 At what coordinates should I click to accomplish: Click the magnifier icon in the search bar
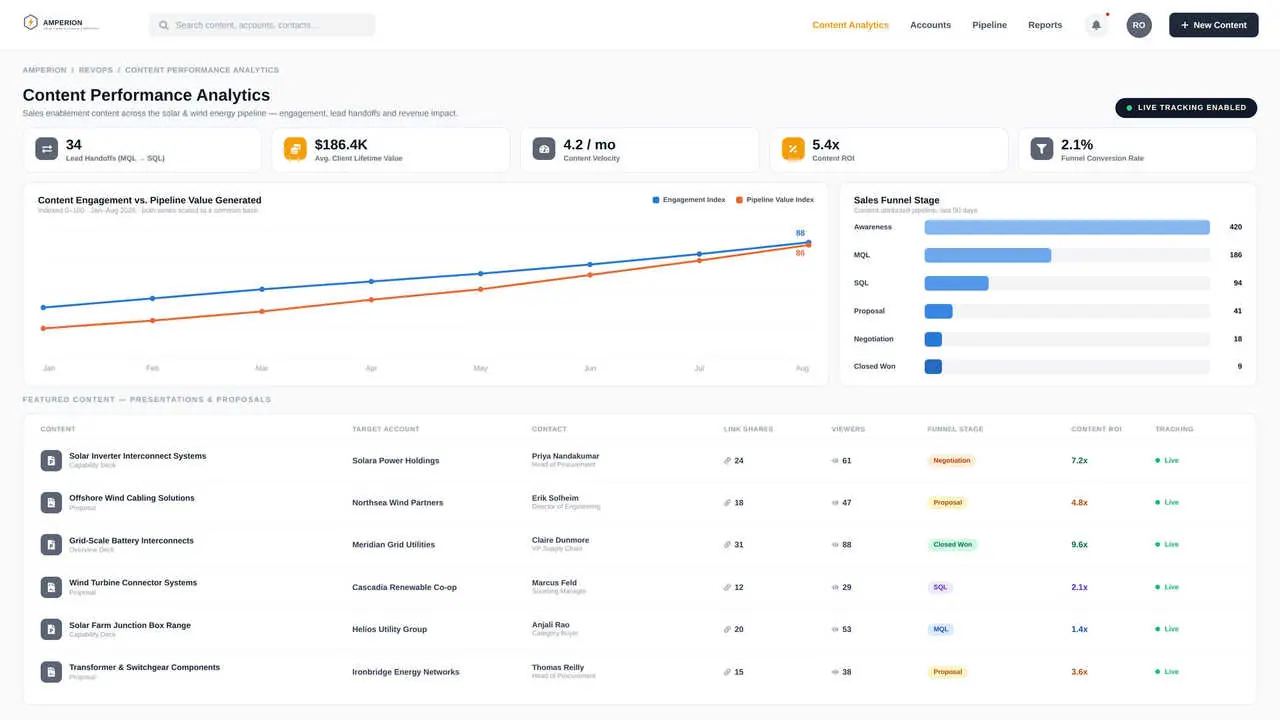pyautogui.click(x=164, y=25)
